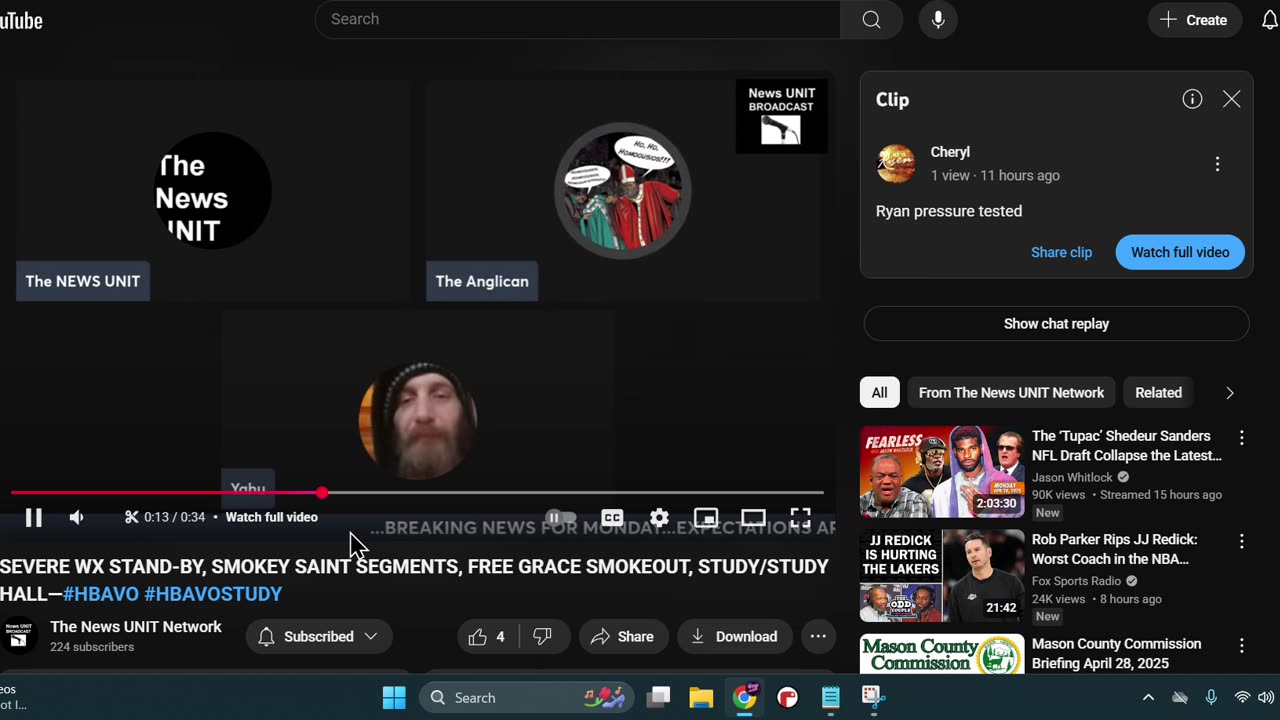Click Windows taskbar search box

pos(527,697)
